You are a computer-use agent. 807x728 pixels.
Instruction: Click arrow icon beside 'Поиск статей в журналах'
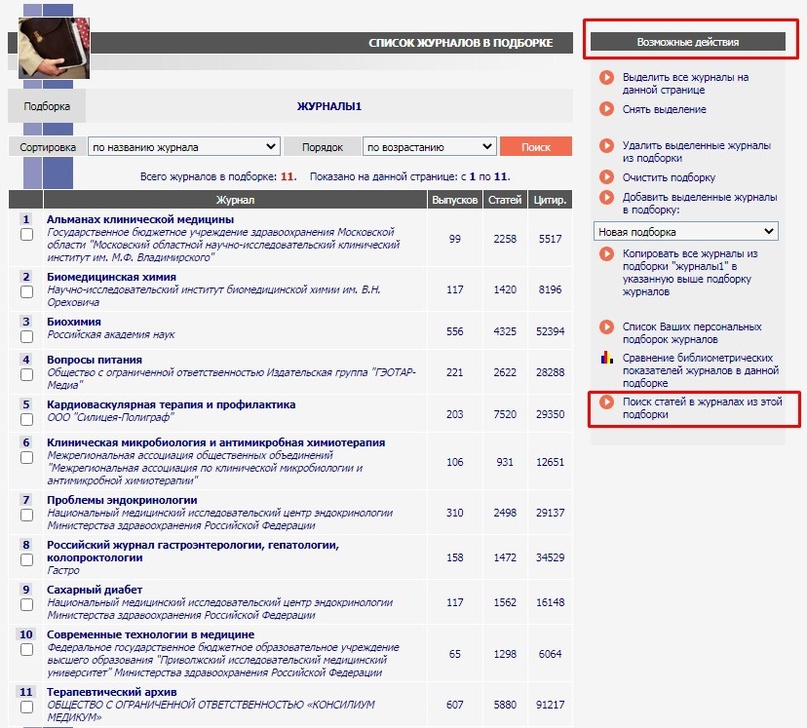pos(606,402)
